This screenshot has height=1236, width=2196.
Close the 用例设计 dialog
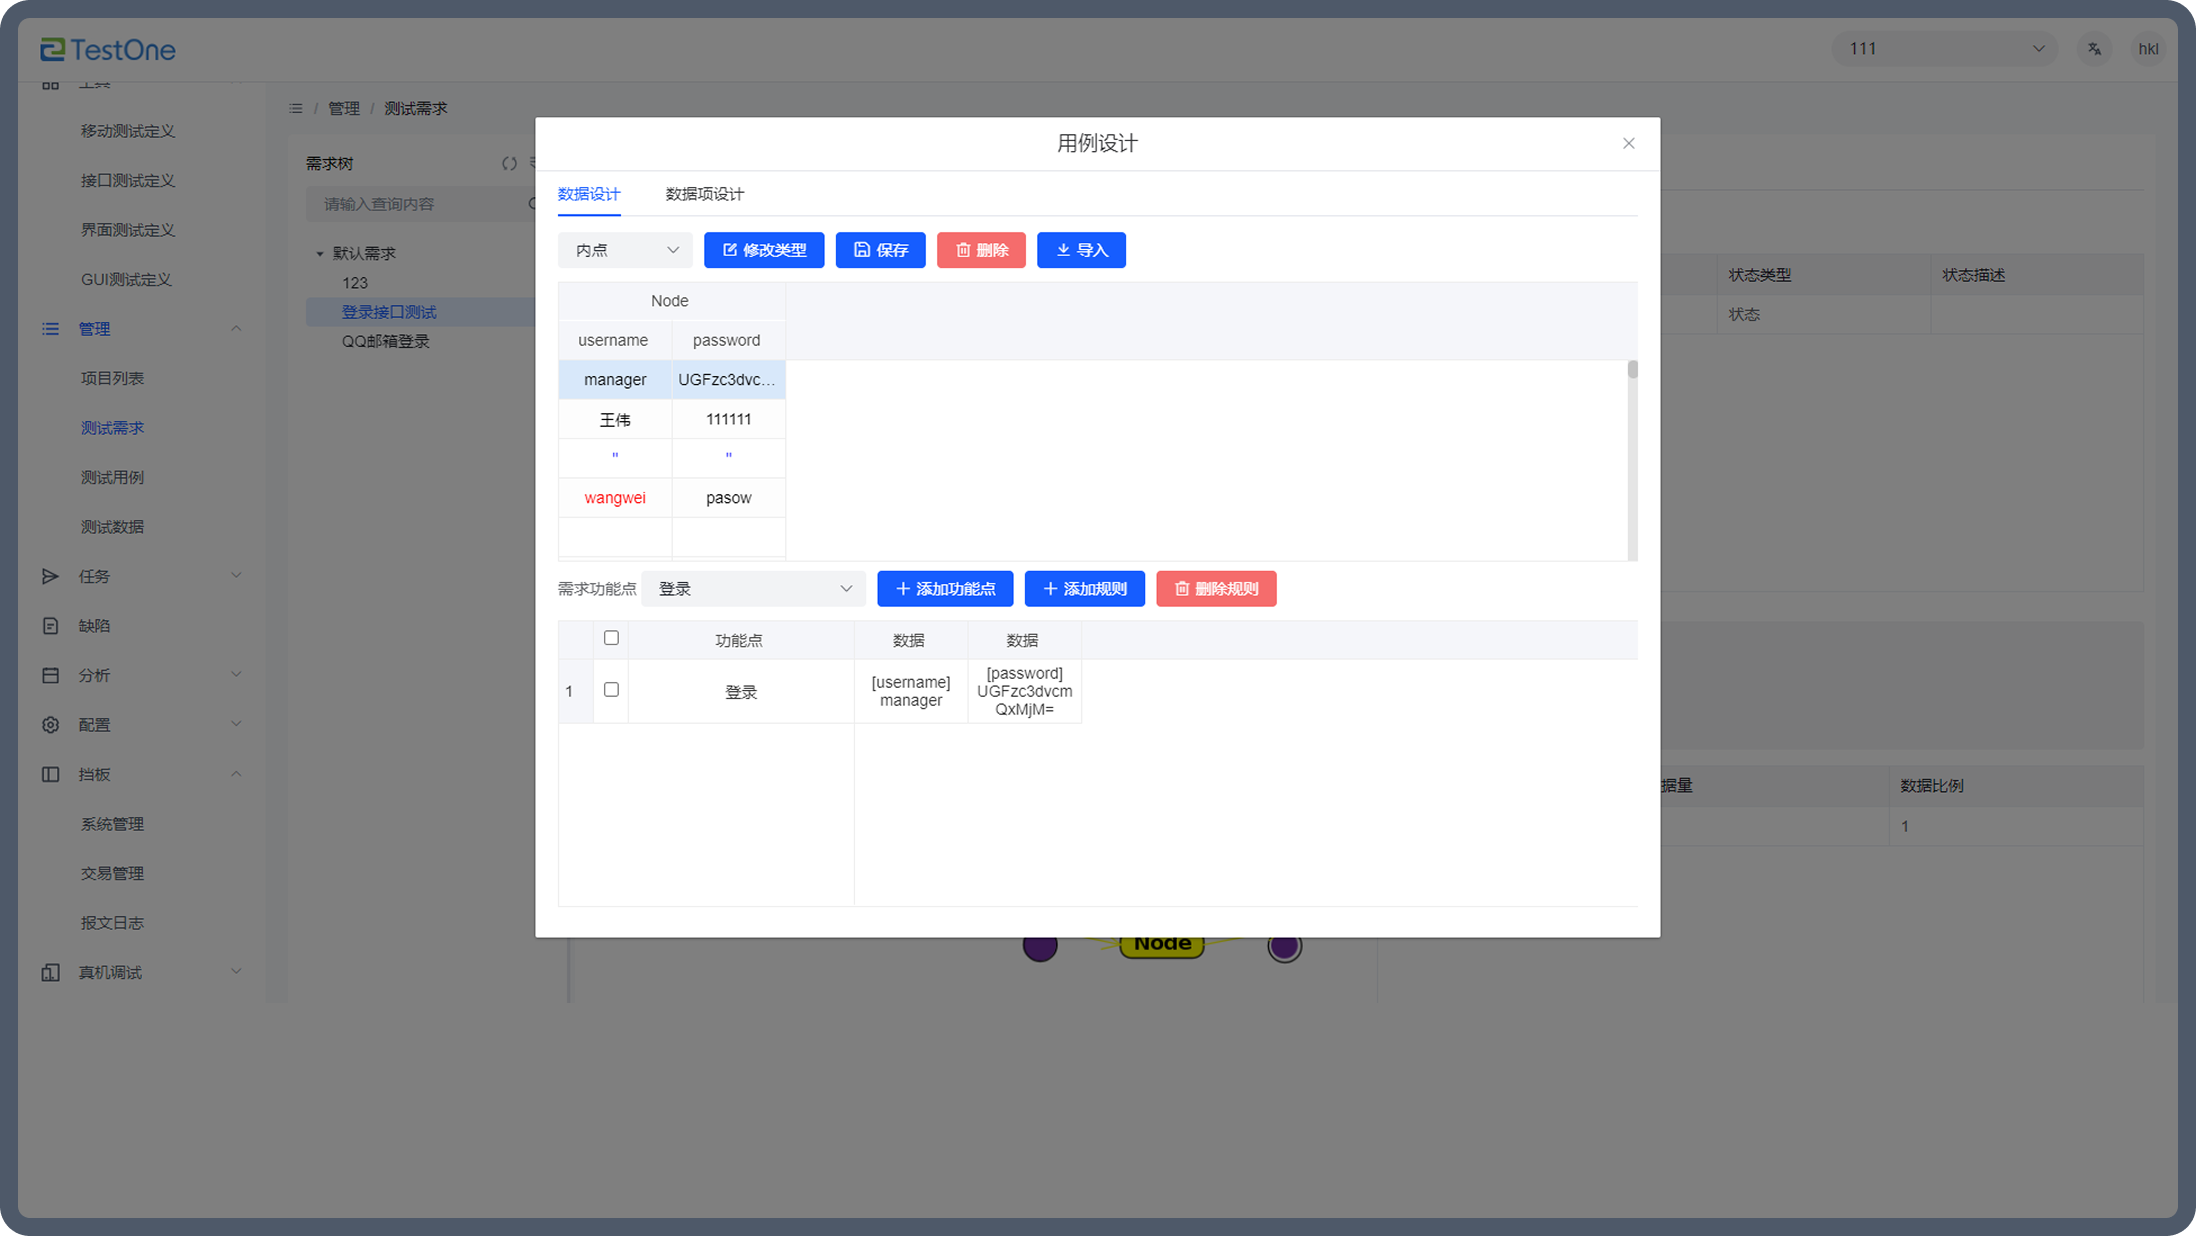(1628, 143)
